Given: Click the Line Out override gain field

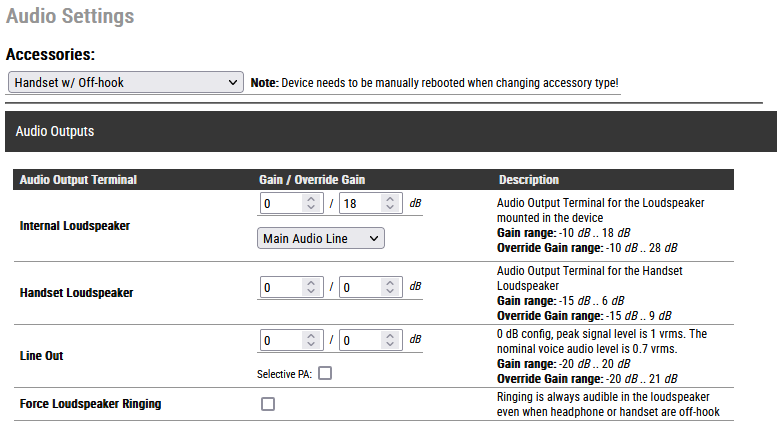Looking at the screenshot, I should [x=358, y=340].
